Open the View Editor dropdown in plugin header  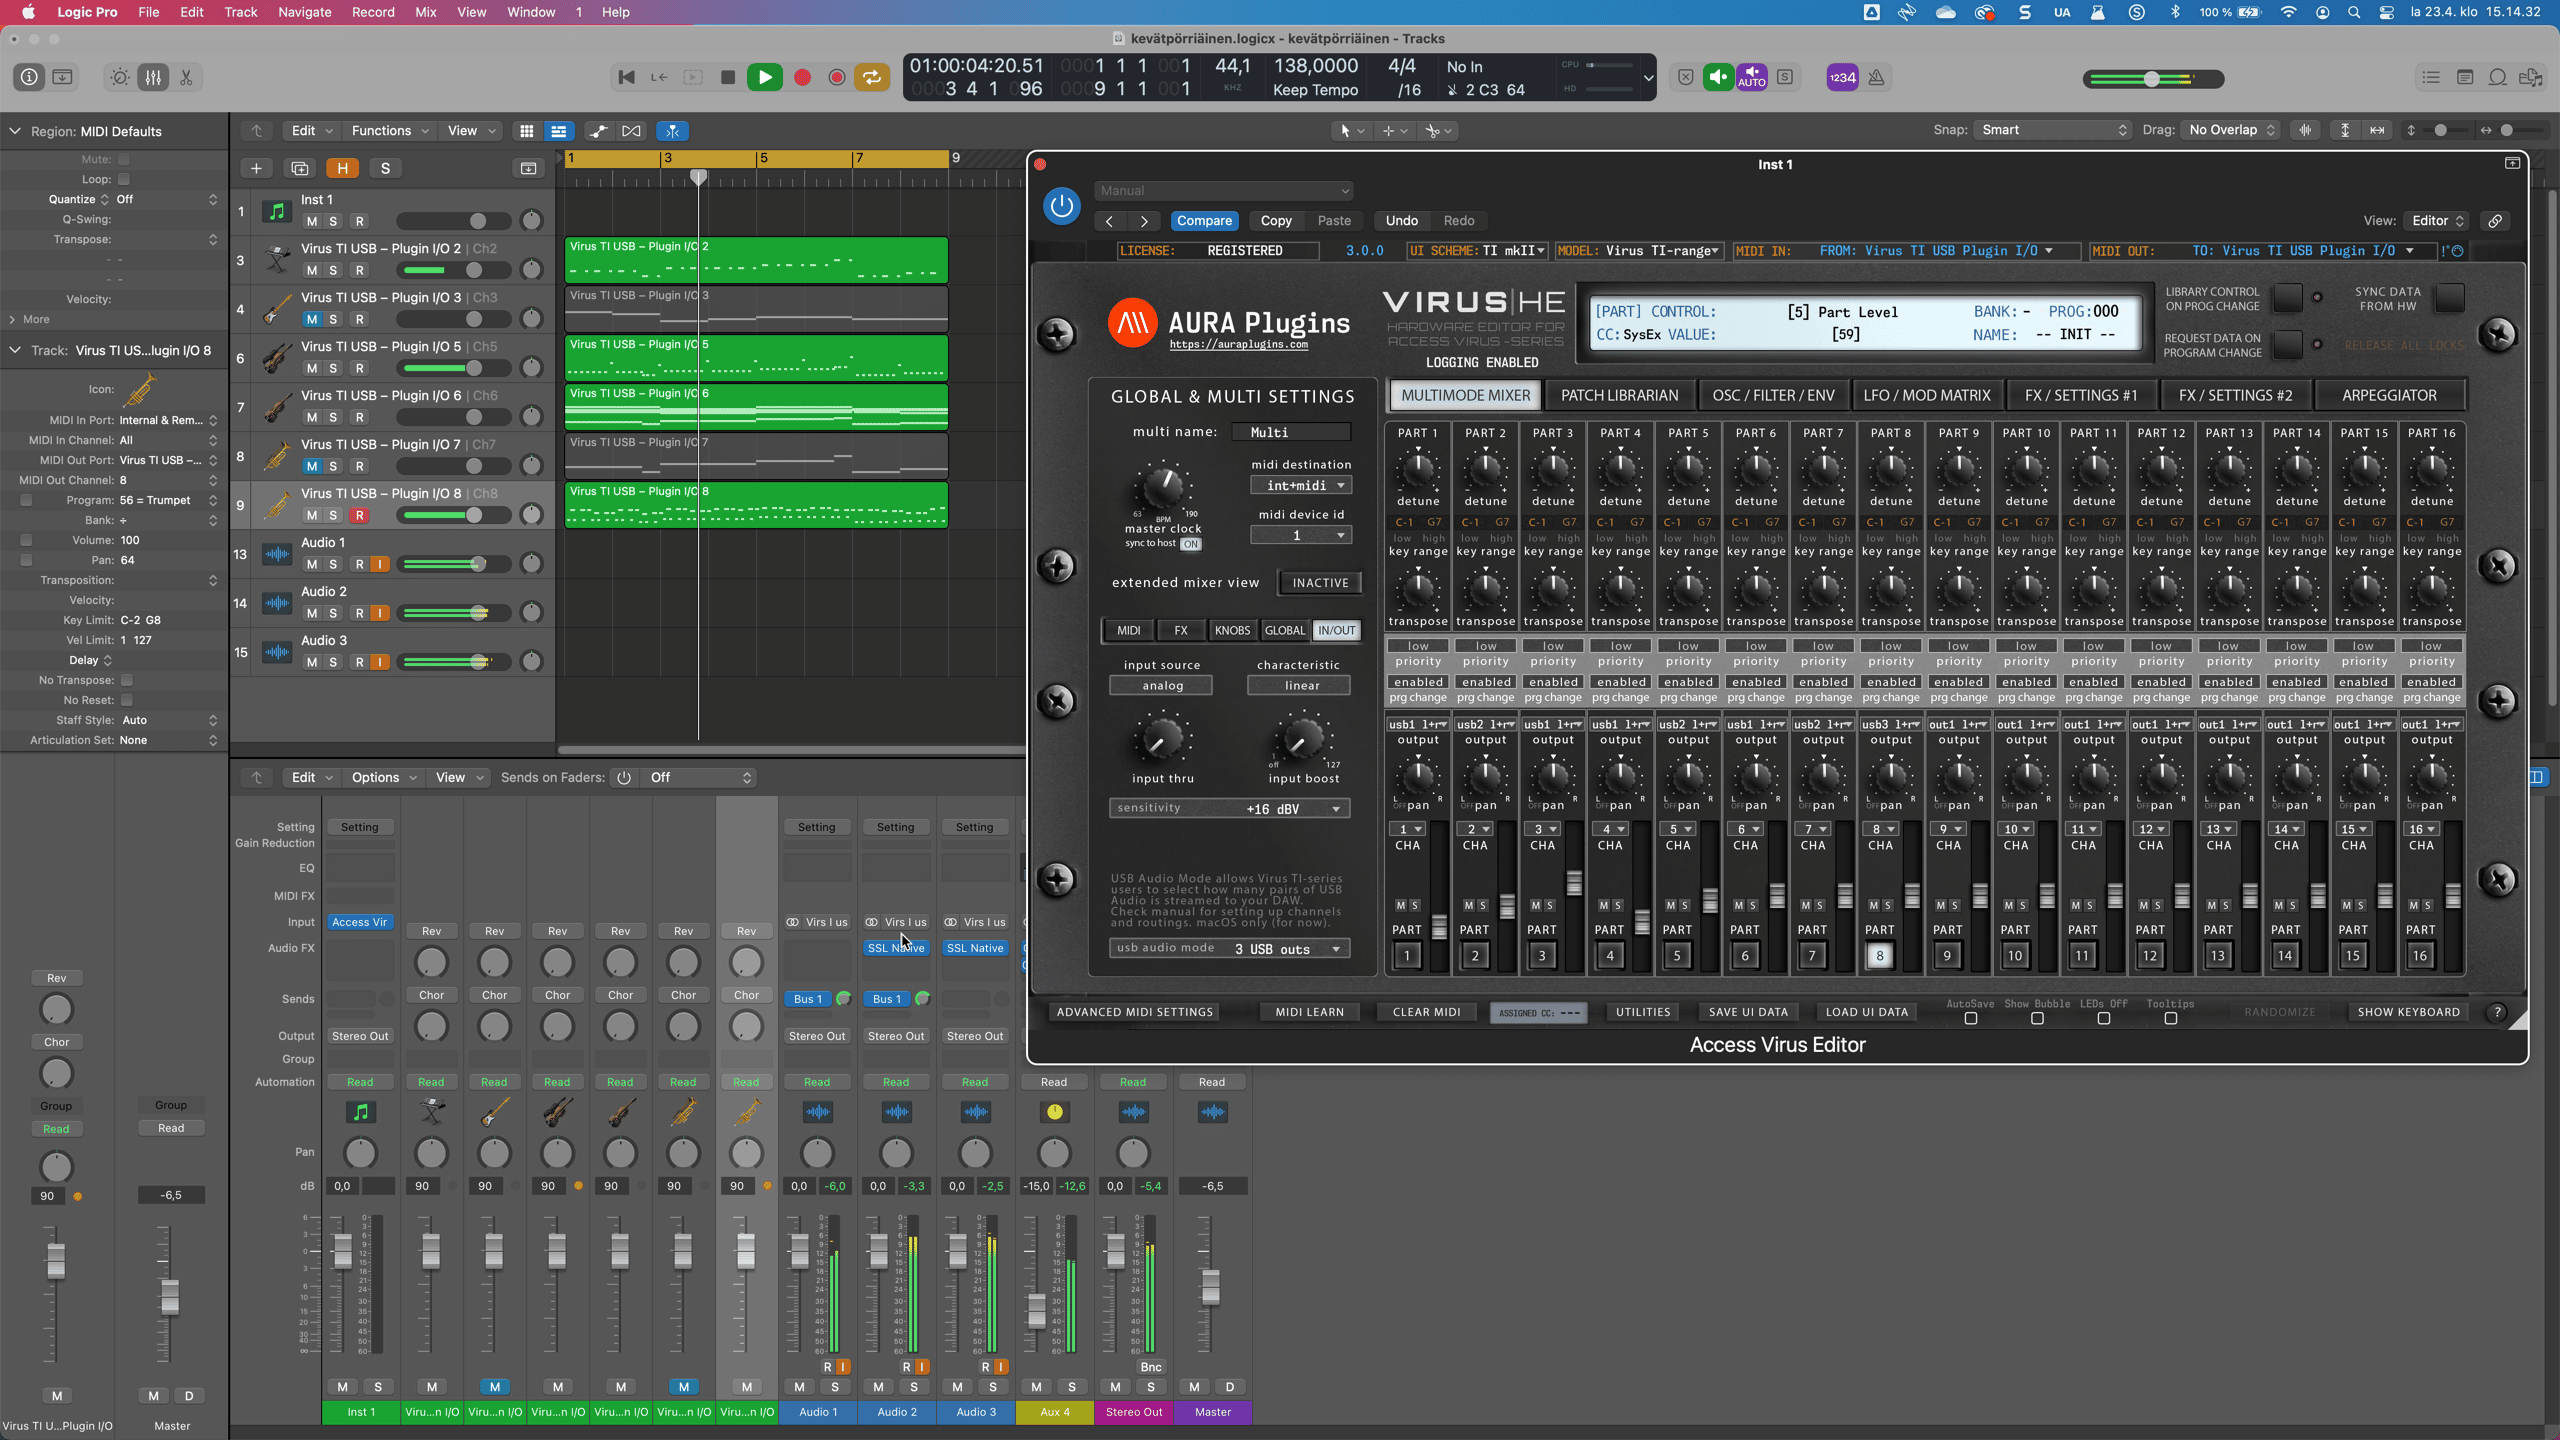(x=2435, y=221)
